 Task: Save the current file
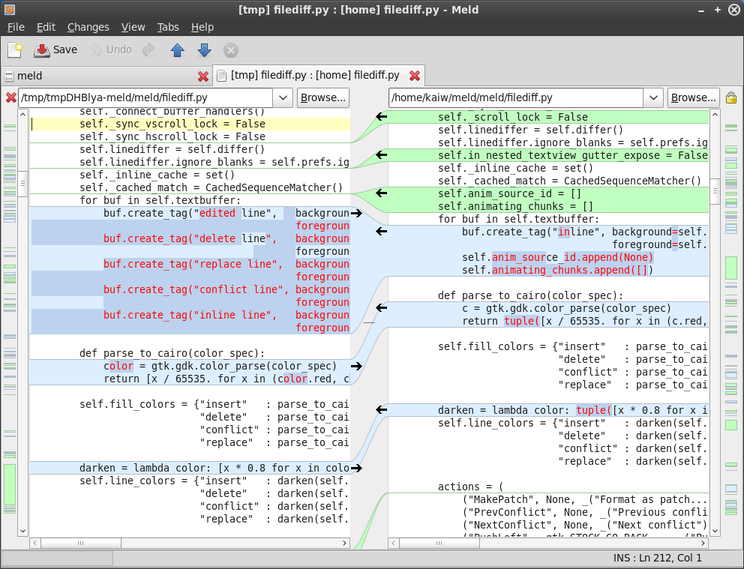55,49
